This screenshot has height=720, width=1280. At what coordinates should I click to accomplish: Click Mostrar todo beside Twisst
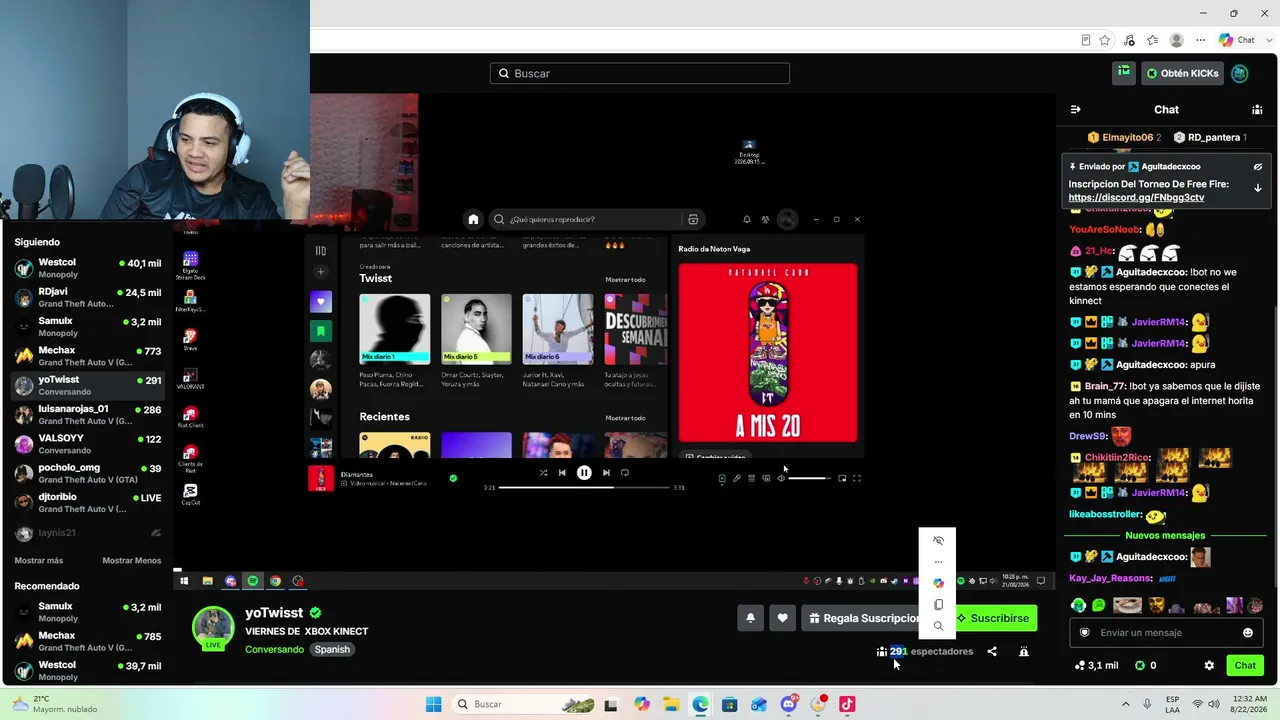coord(625,280)
